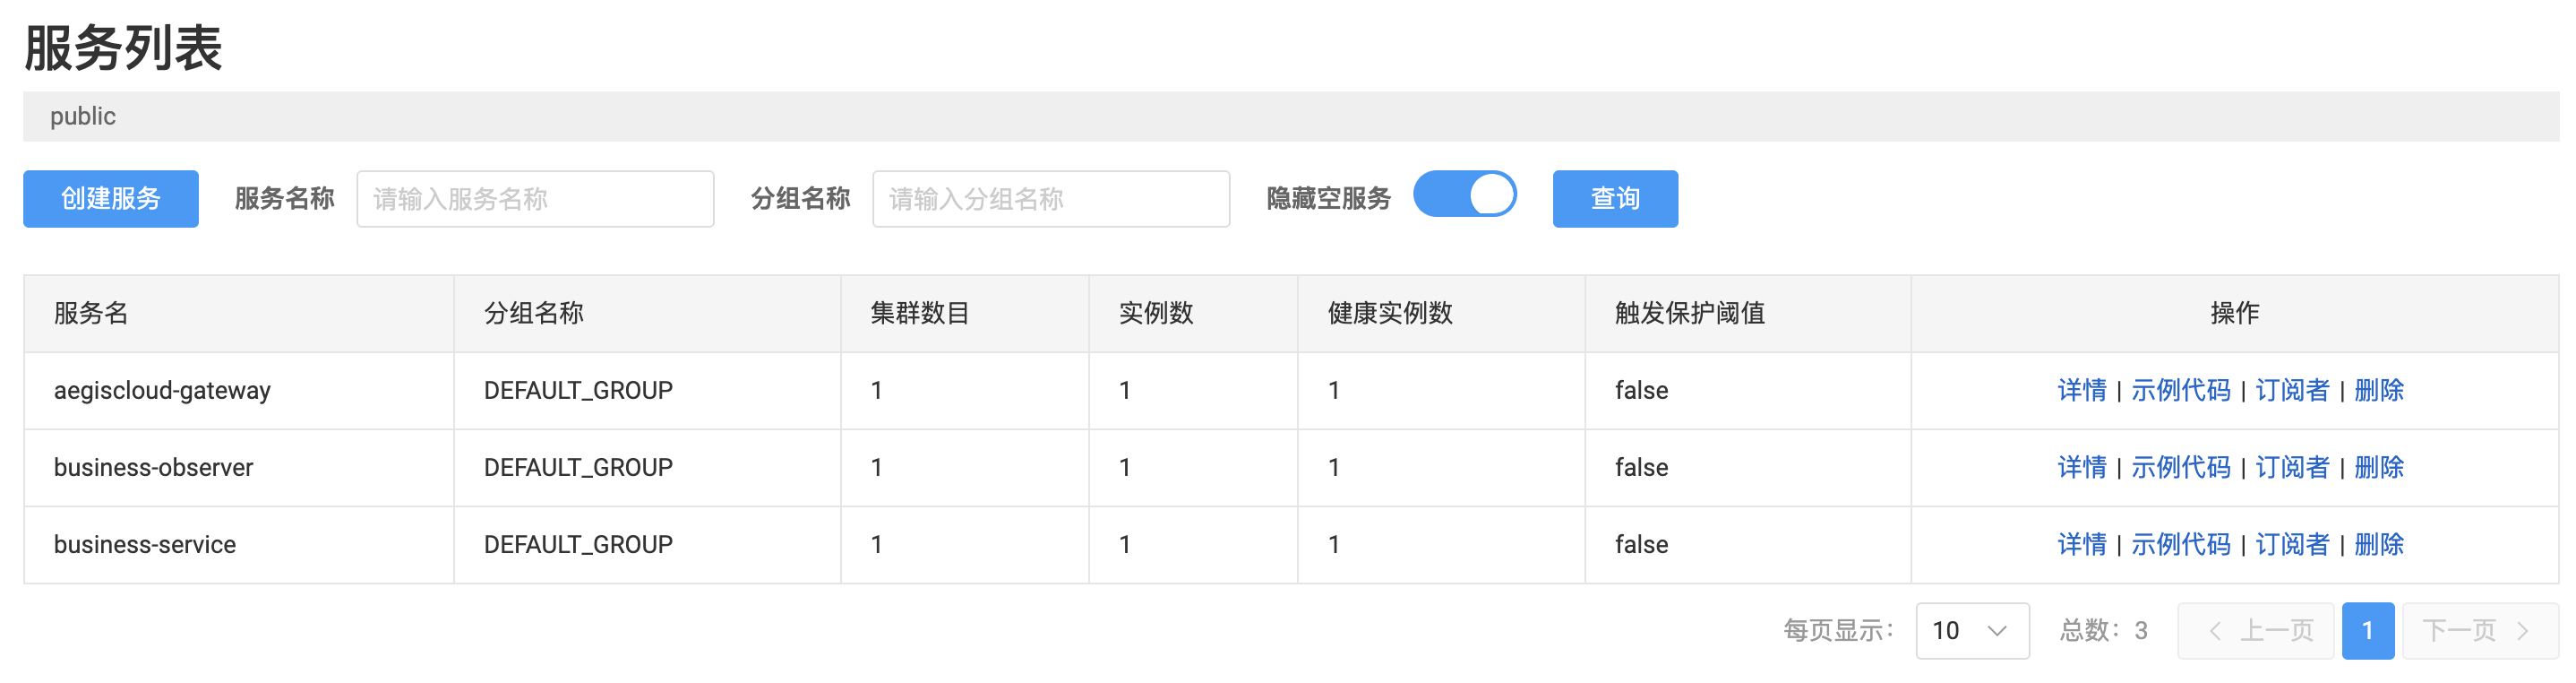Screen dimensions: 2576x683
Task: Click the 查询 search button
Action: click(x=1614, y=199)
